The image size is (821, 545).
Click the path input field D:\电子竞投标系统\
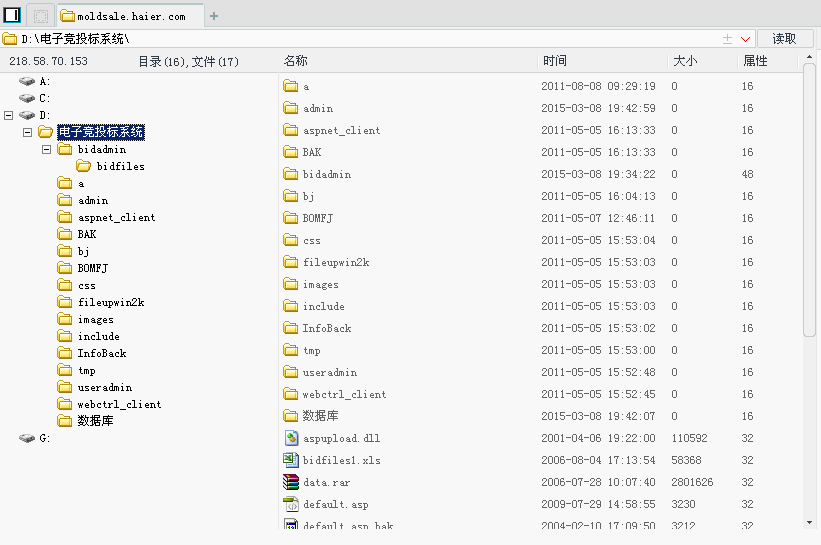click(x=367, y=39)
